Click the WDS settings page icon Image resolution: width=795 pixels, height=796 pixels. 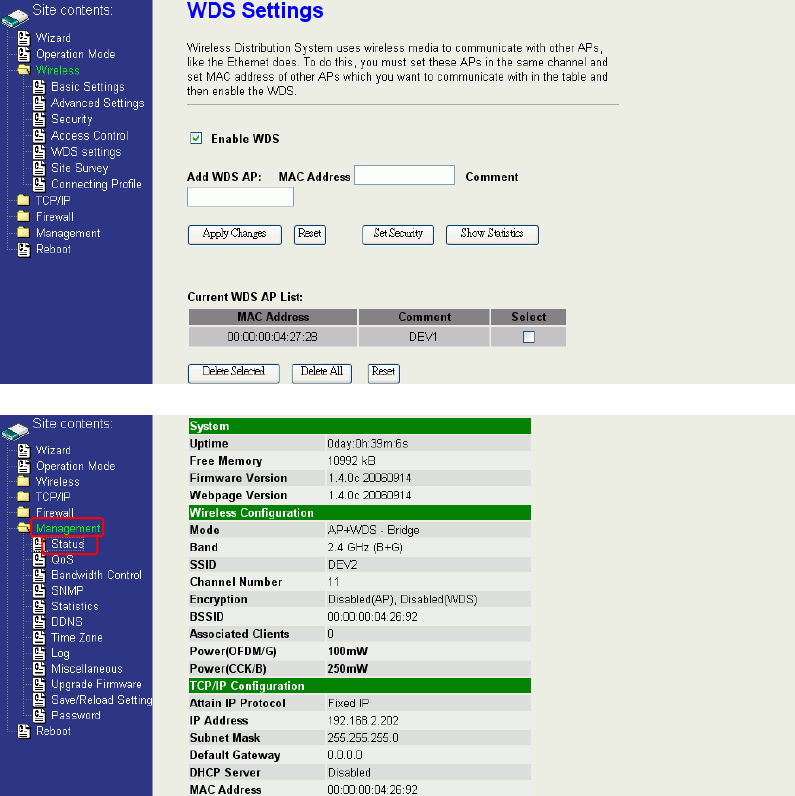tap(39, 152)
